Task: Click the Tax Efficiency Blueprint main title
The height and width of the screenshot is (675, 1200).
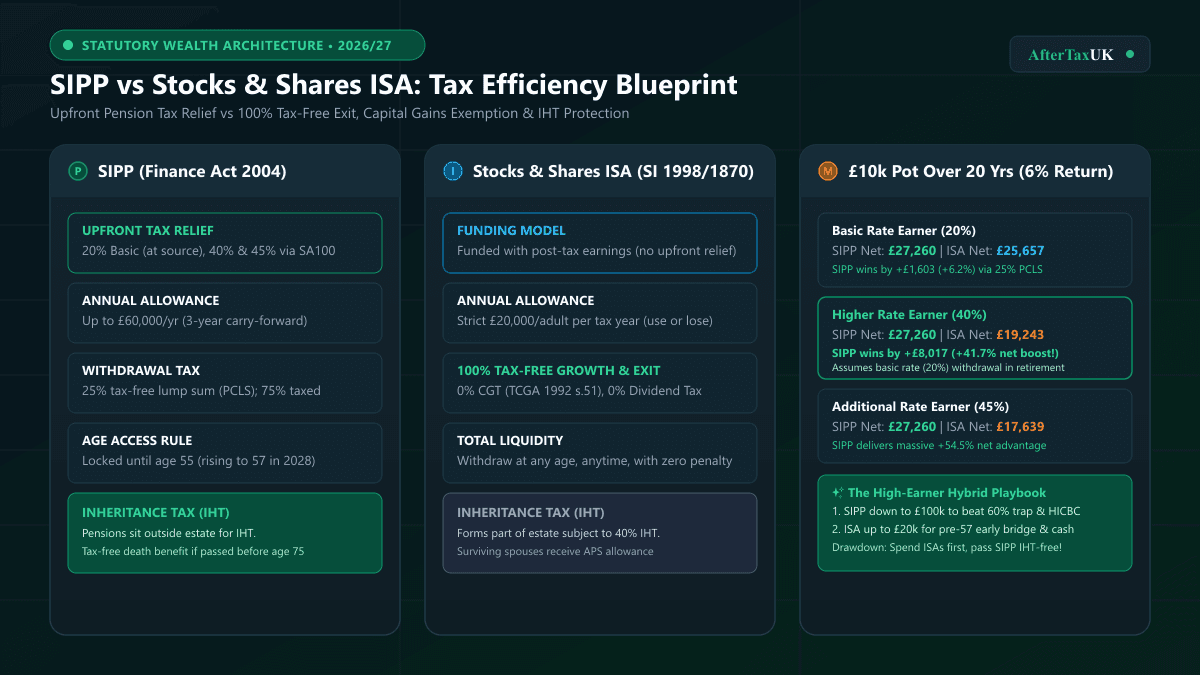Action: click(394, 84)
